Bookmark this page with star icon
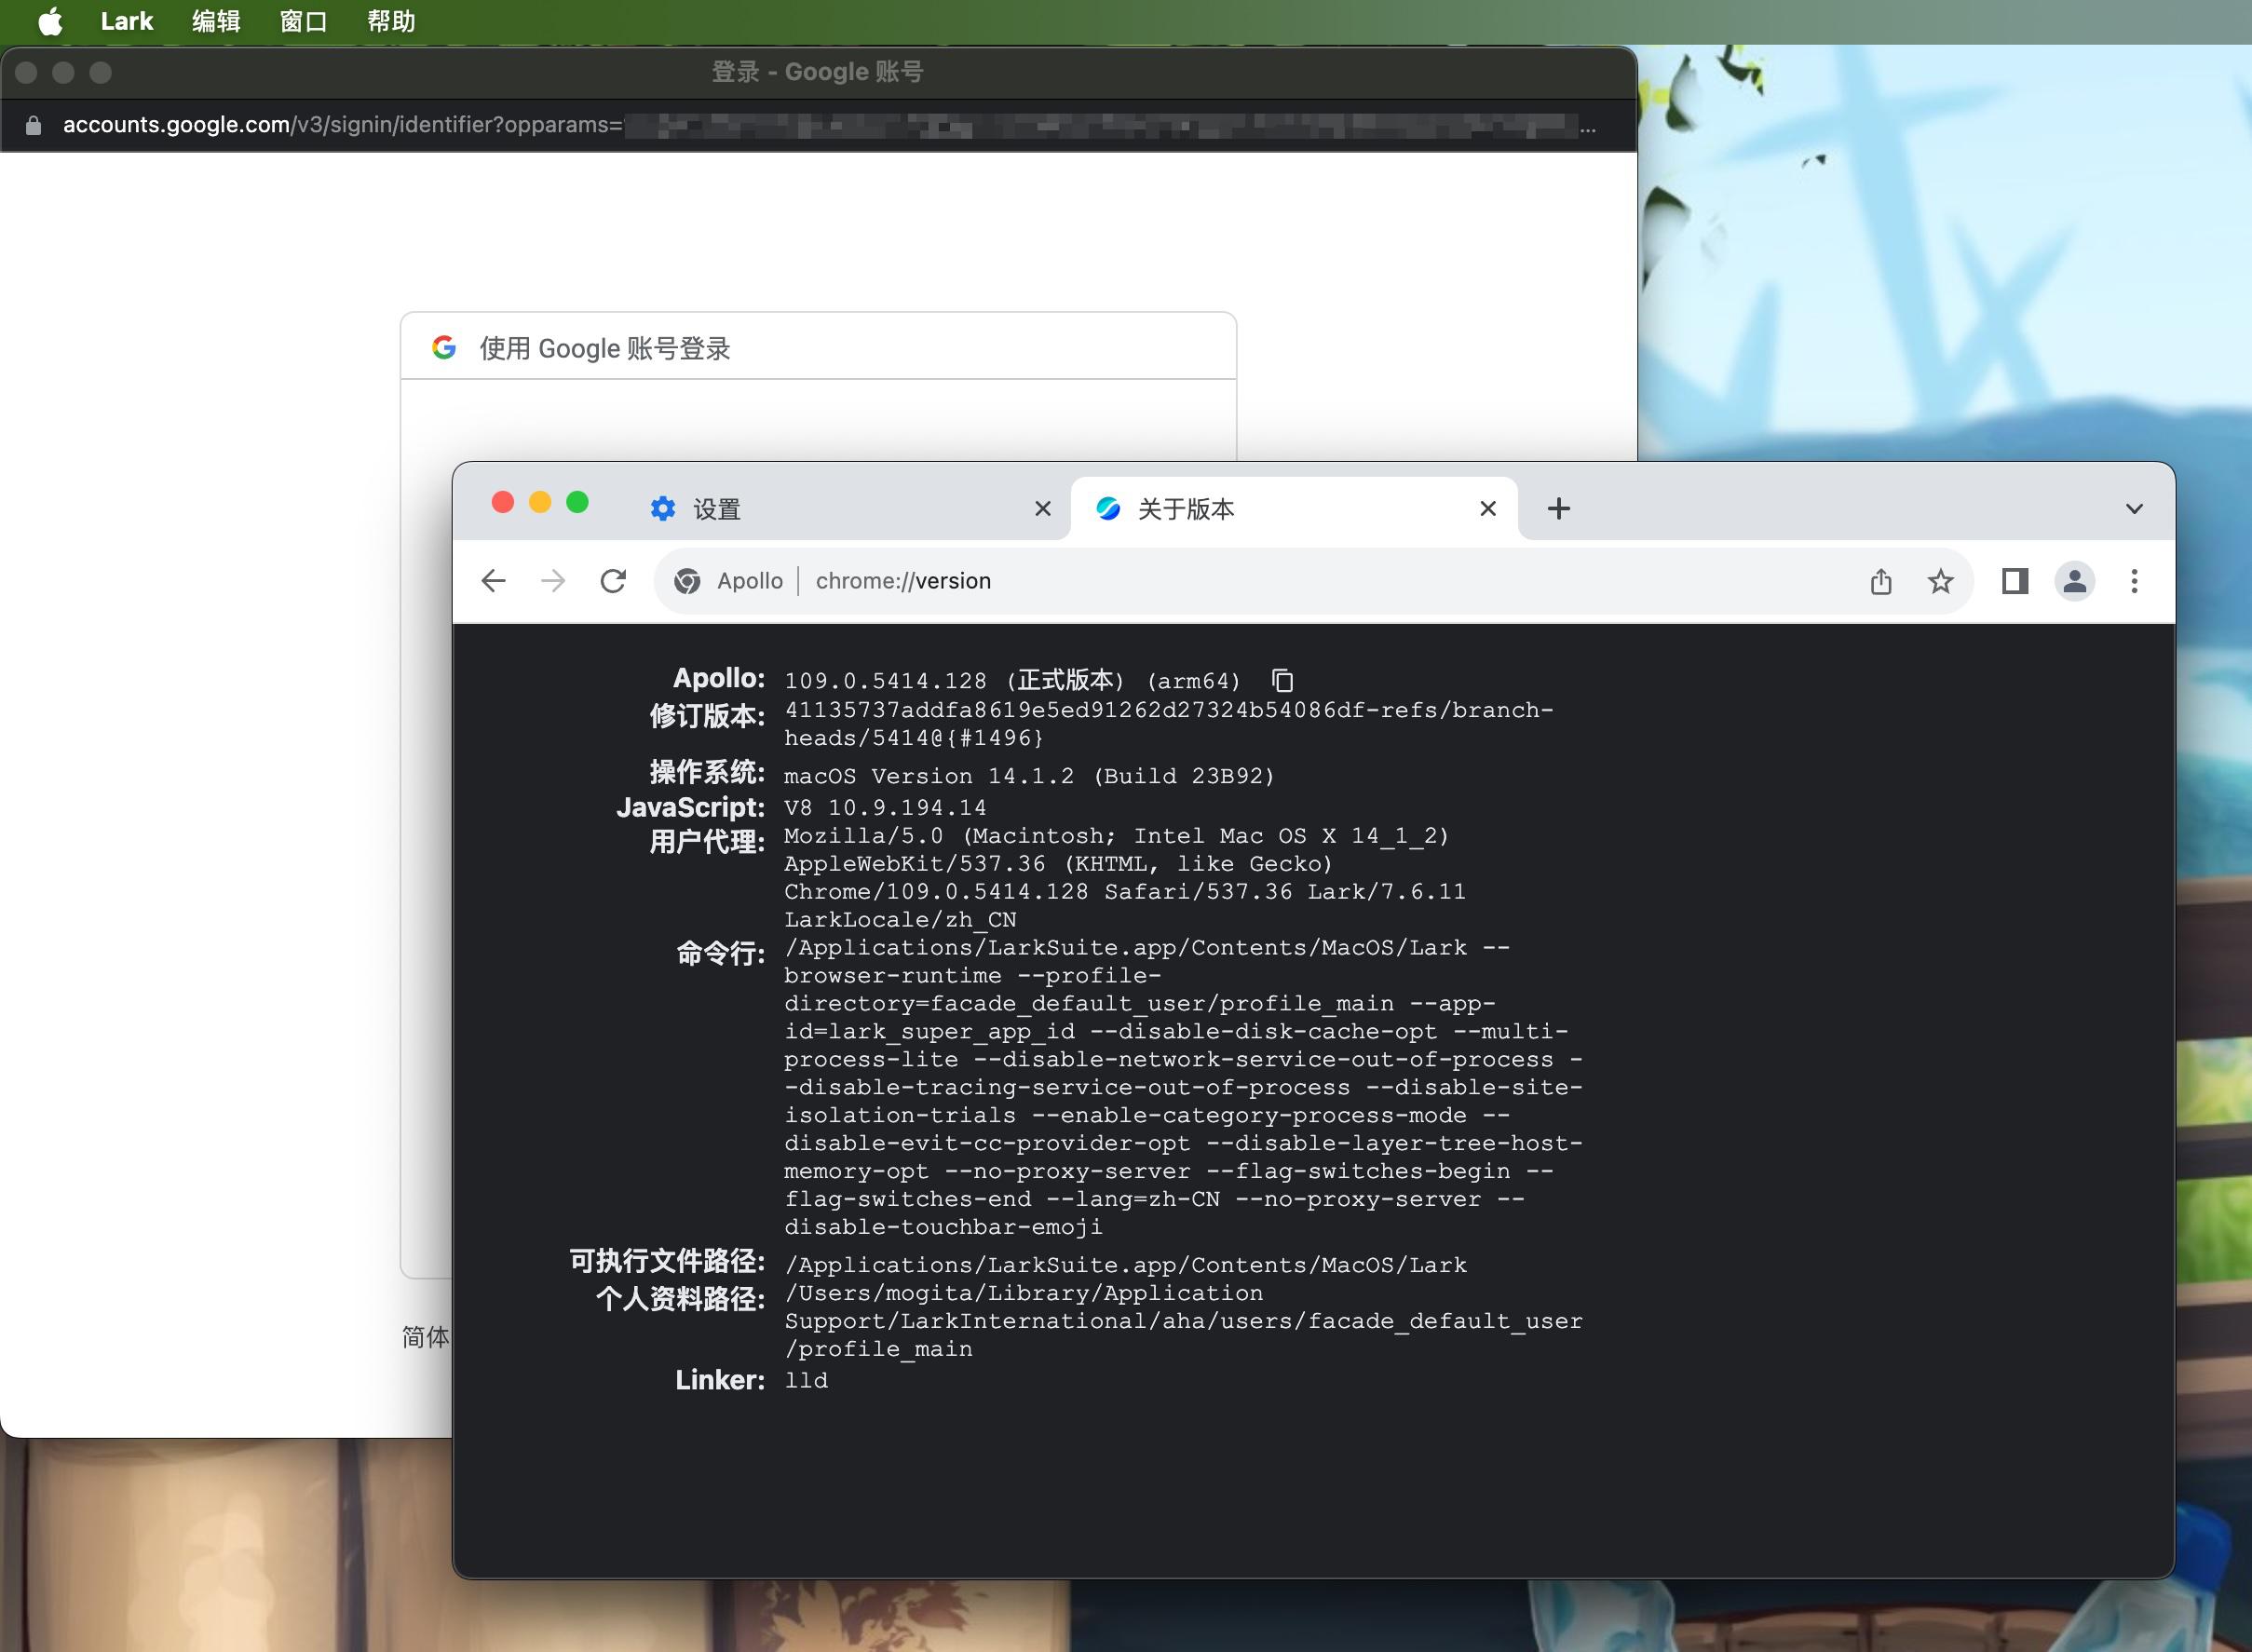2252x1652 pixels. (1940, 581)
